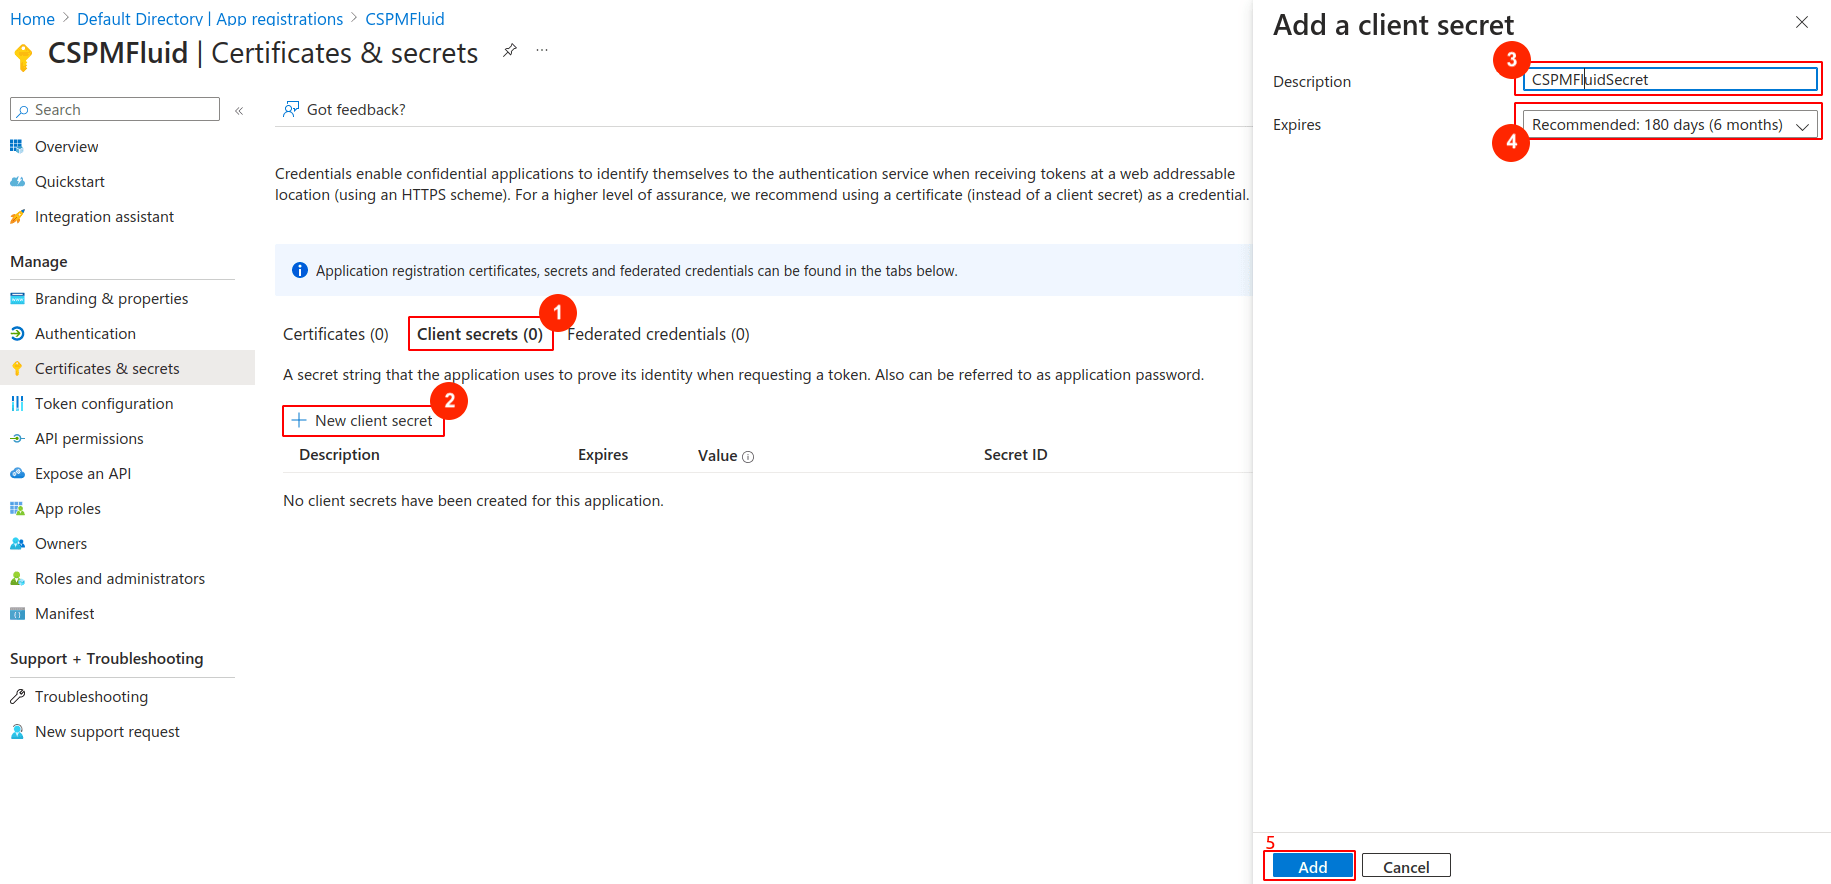Screen dimensions: 1831x884
Task: Click the Quickstart cloud icon
Action: 17,181
